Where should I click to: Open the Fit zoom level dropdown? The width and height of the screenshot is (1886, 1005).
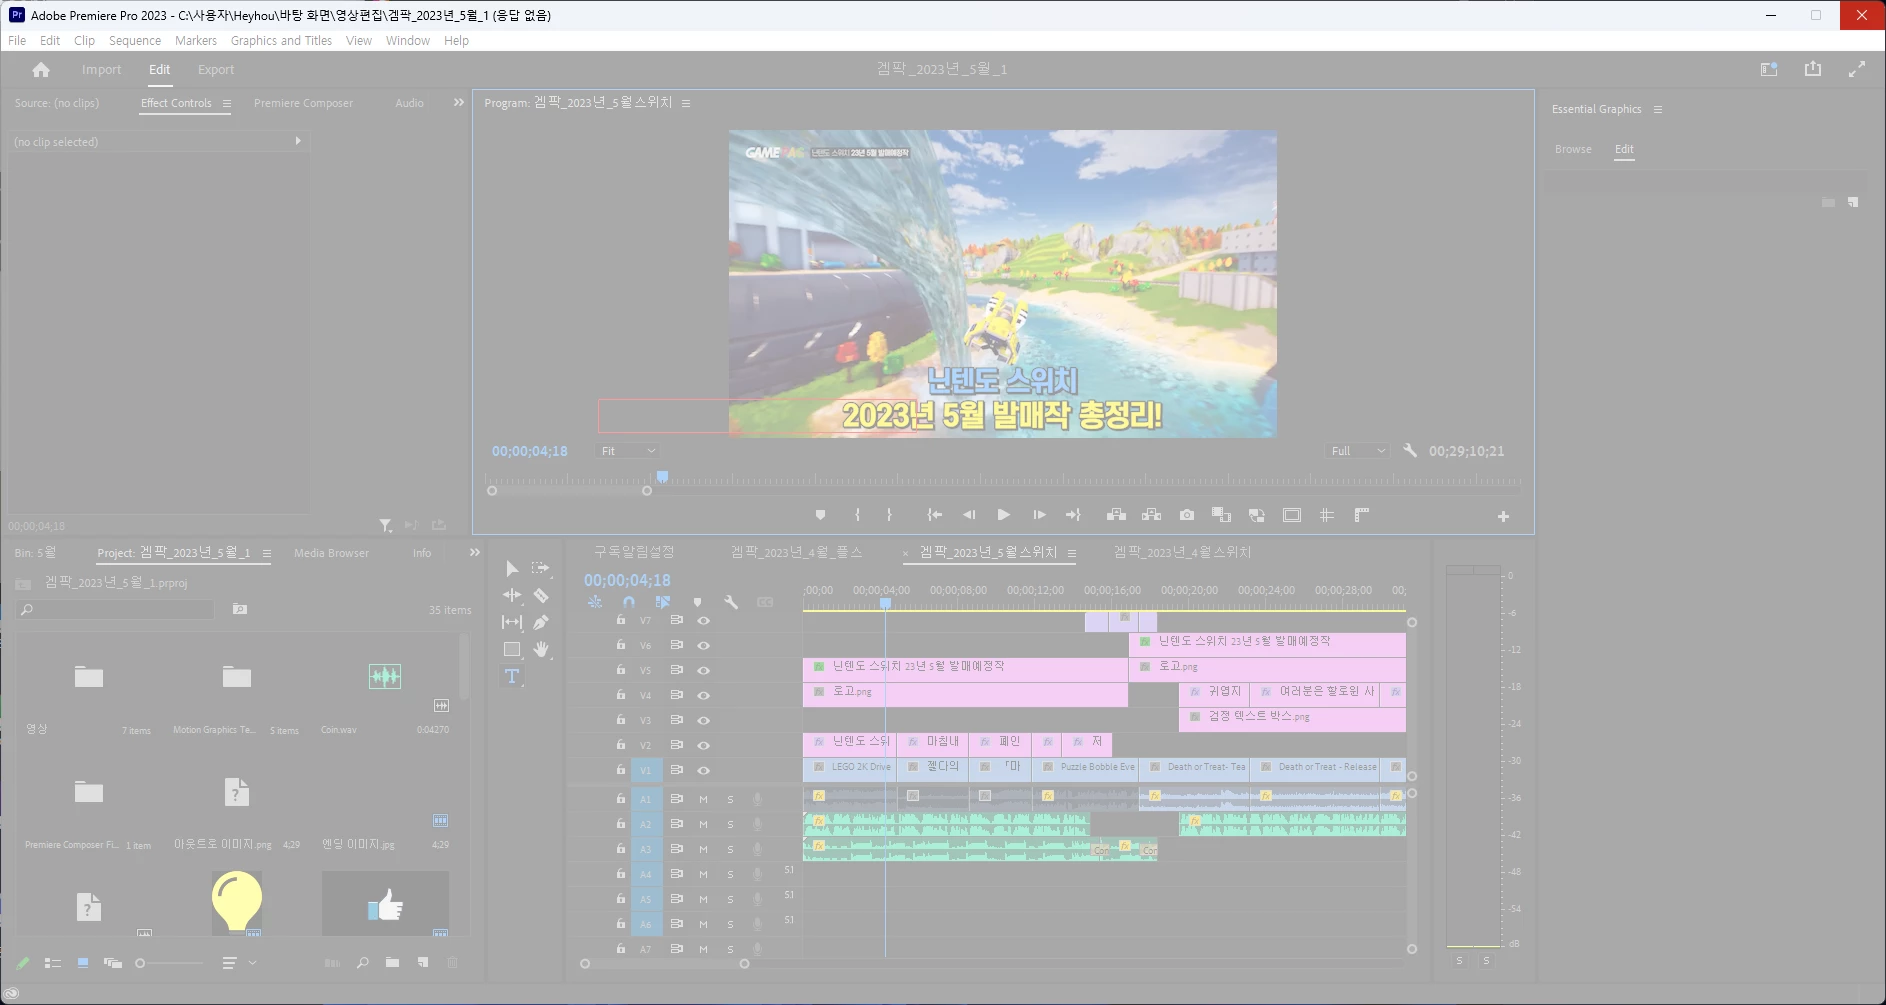[x=628, y=451]
